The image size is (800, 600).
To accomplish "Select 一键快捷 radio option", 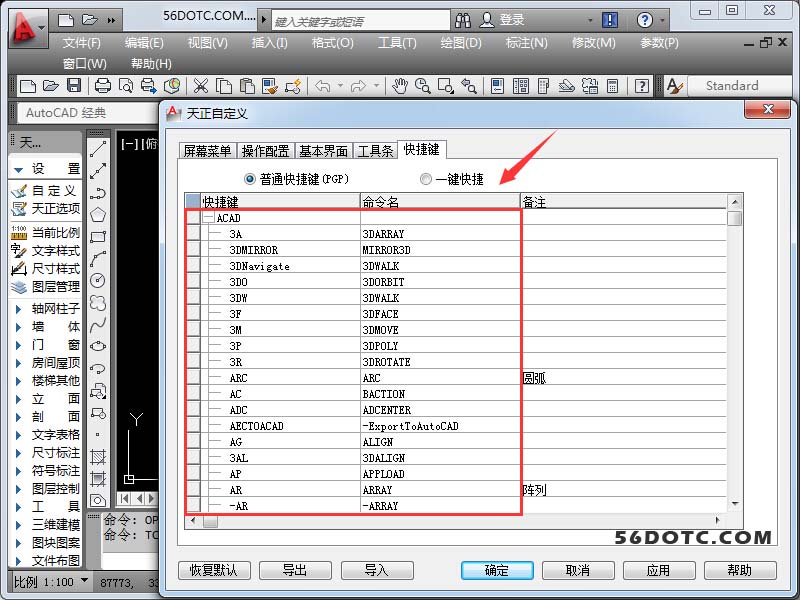I will [x=426, y=180].
